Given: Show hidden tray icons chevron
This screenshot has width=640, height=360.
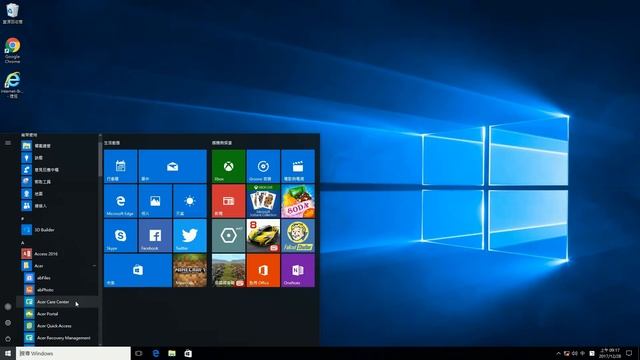Looking at the screenshot, I should click(x=558, y=353).
